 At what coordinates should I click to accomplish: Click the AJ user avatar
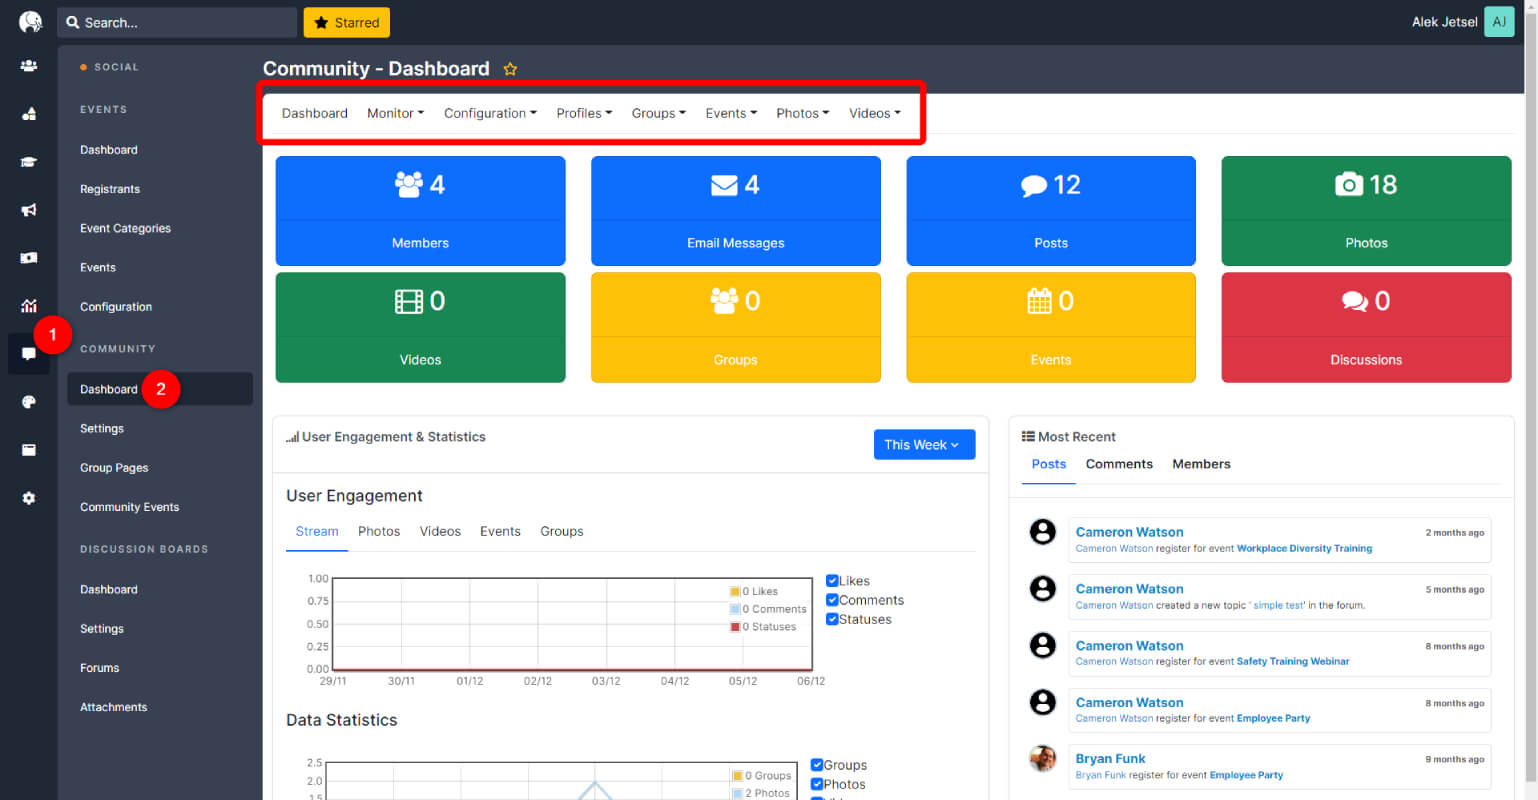[x=1499, y=22]
